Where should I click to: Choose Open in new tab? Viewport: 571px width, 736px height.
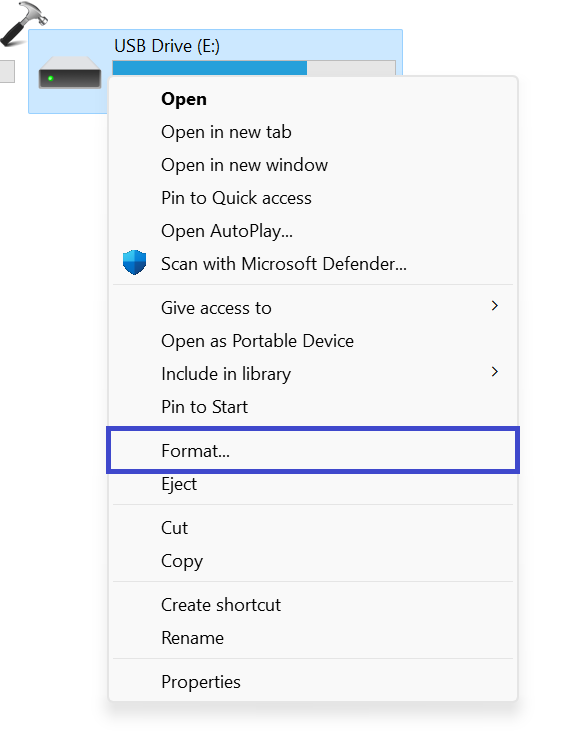tap(313, 132)
